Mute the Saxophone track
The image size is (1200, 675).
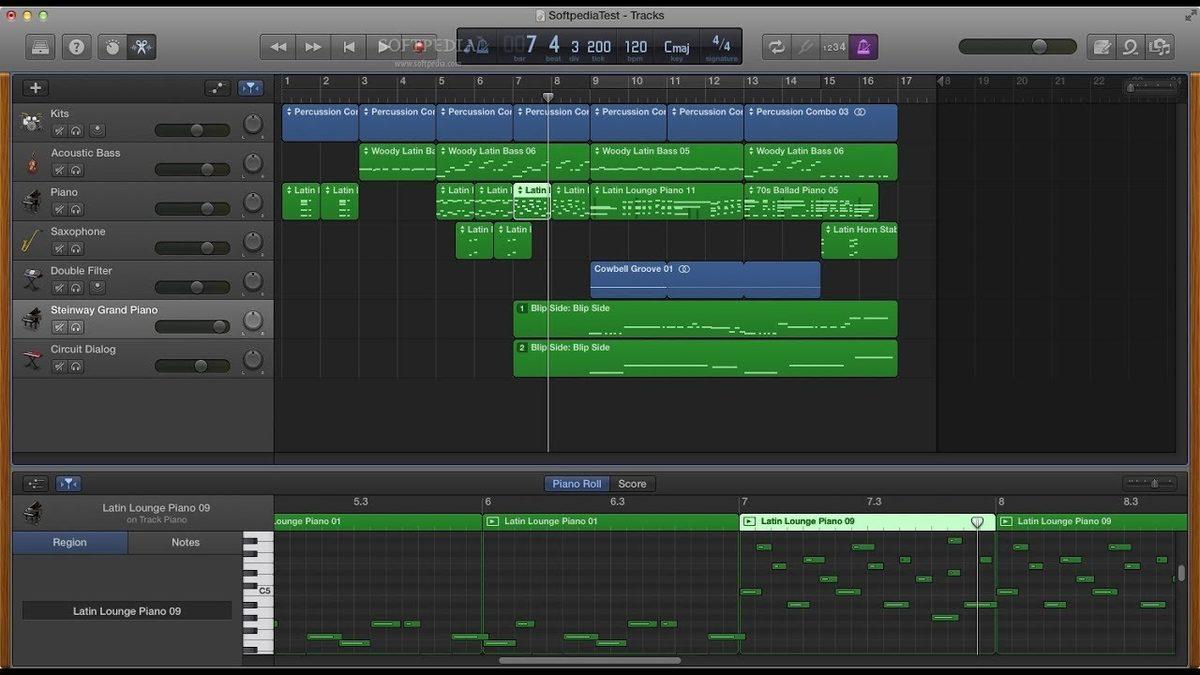[x=59, y=247]
